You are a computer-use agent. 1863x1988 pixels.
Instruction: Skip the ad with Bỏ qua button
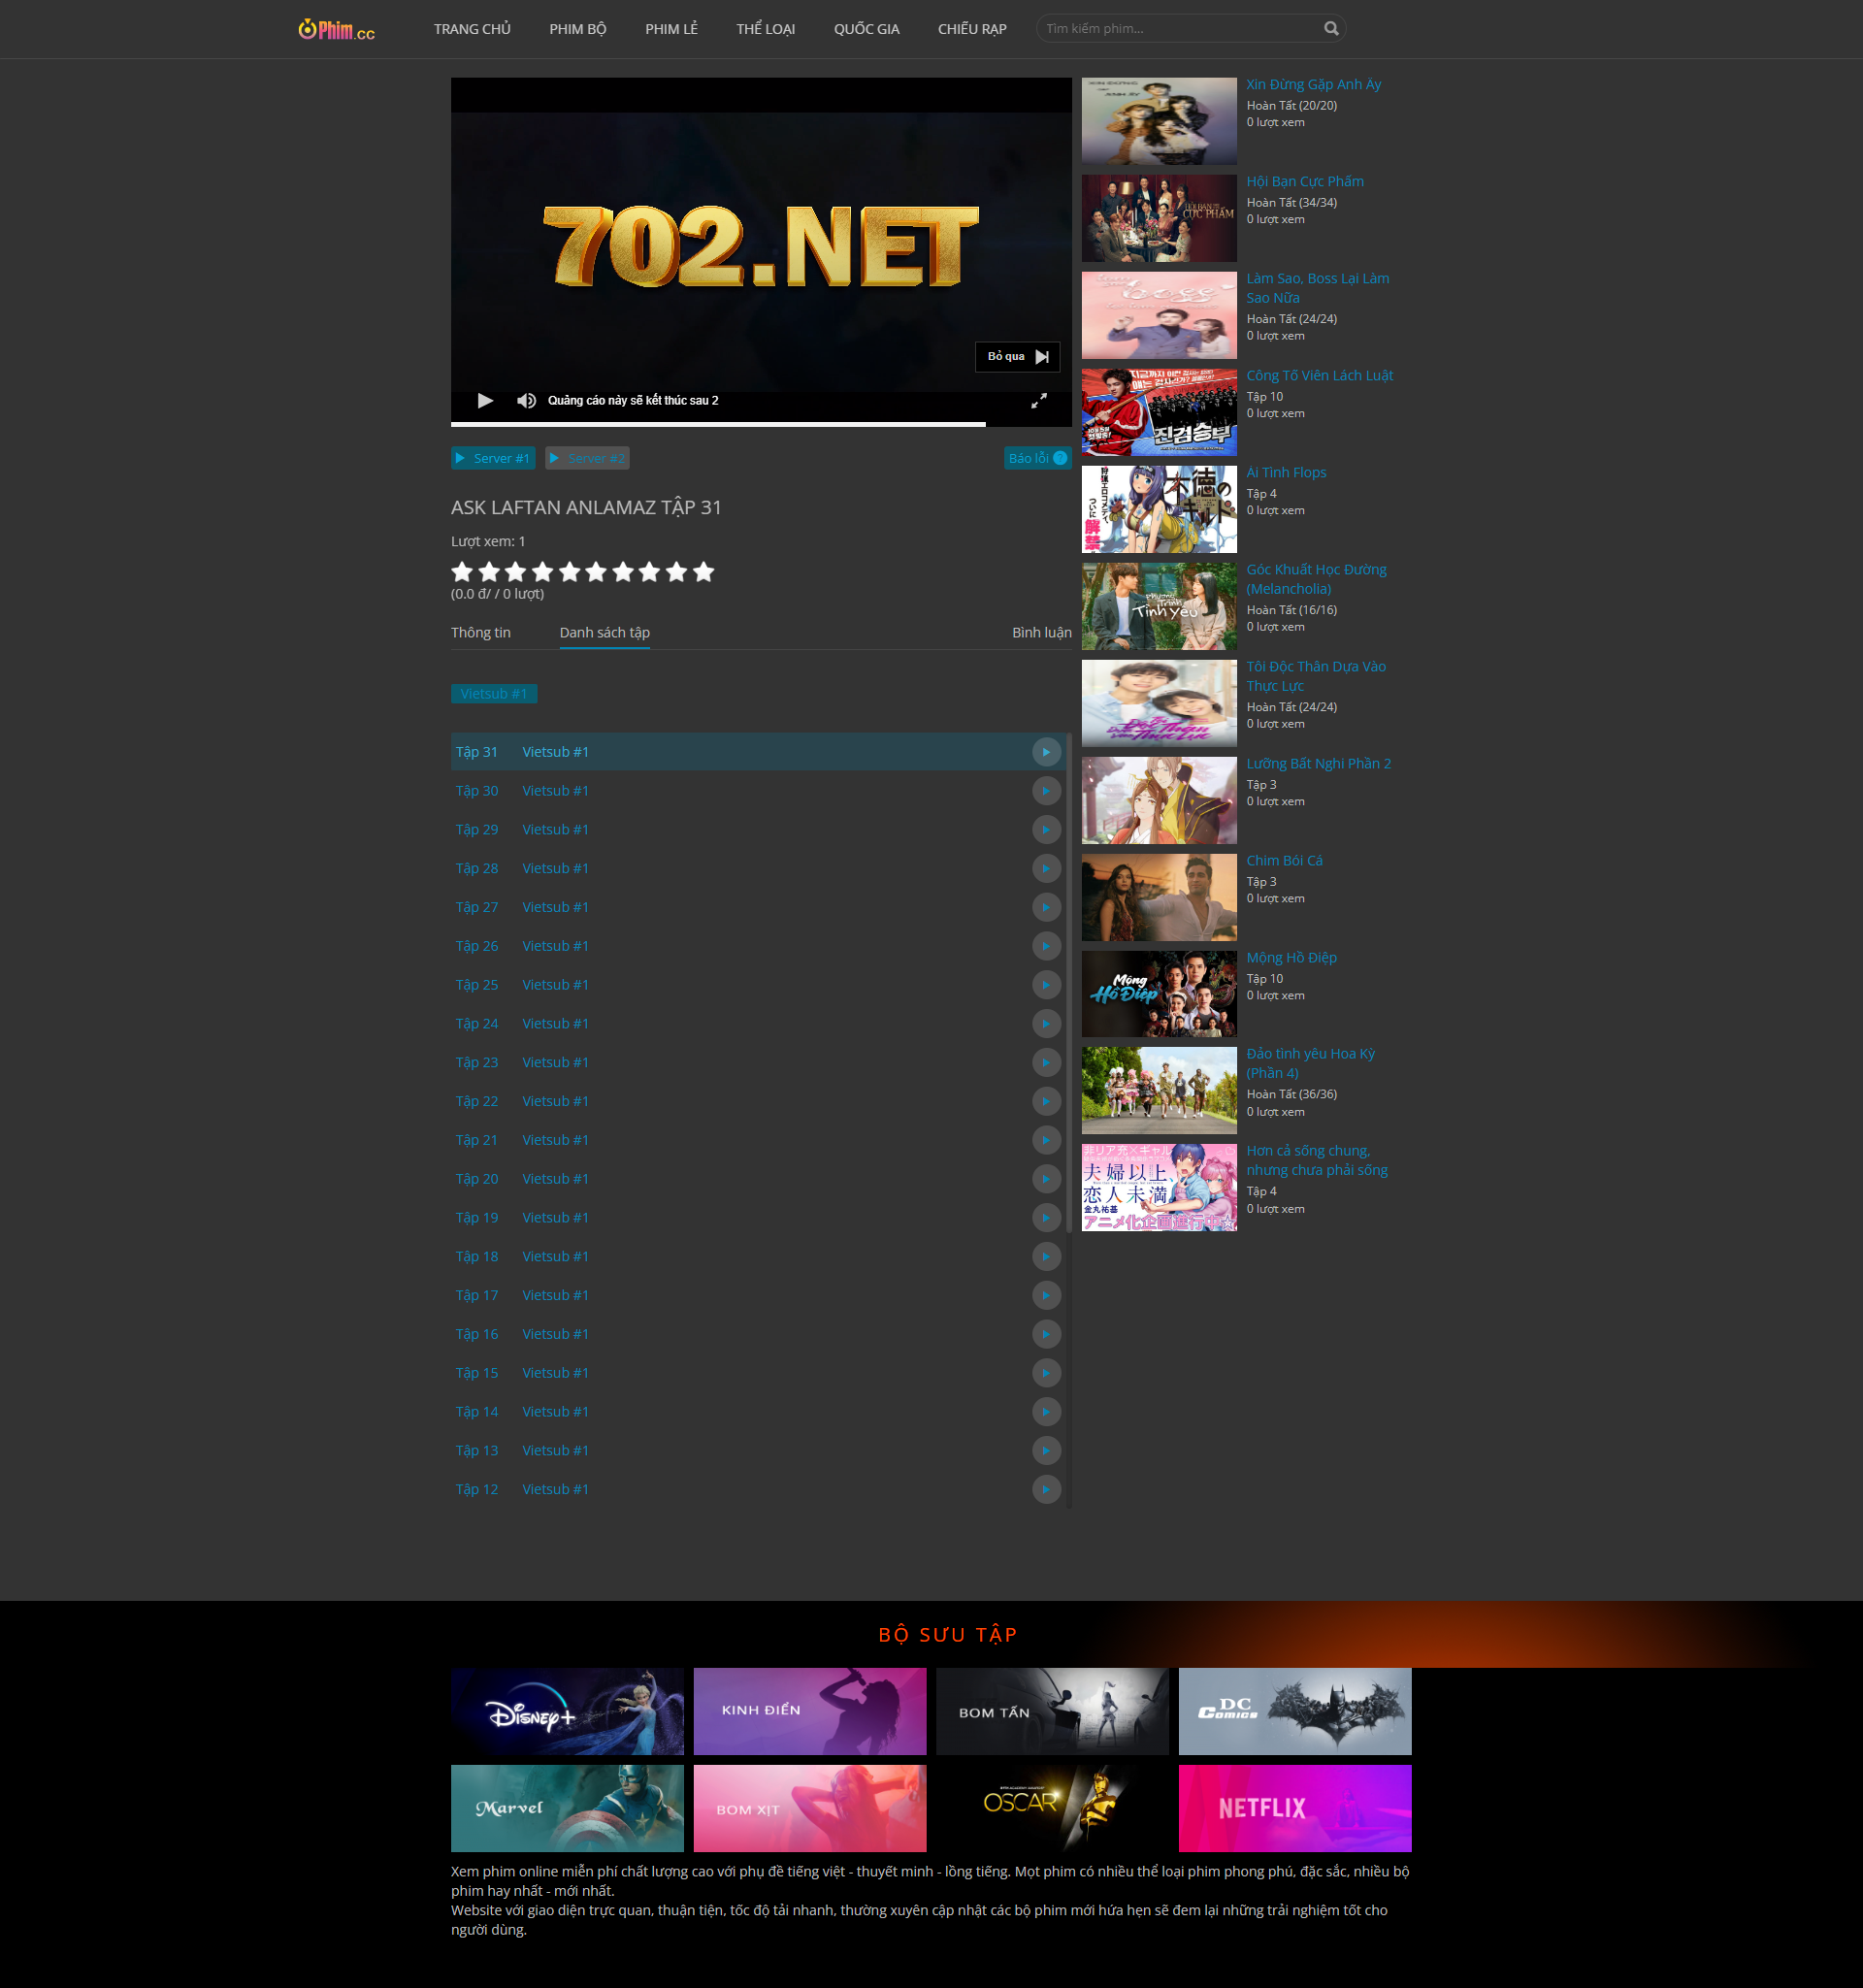[1017, 357]
